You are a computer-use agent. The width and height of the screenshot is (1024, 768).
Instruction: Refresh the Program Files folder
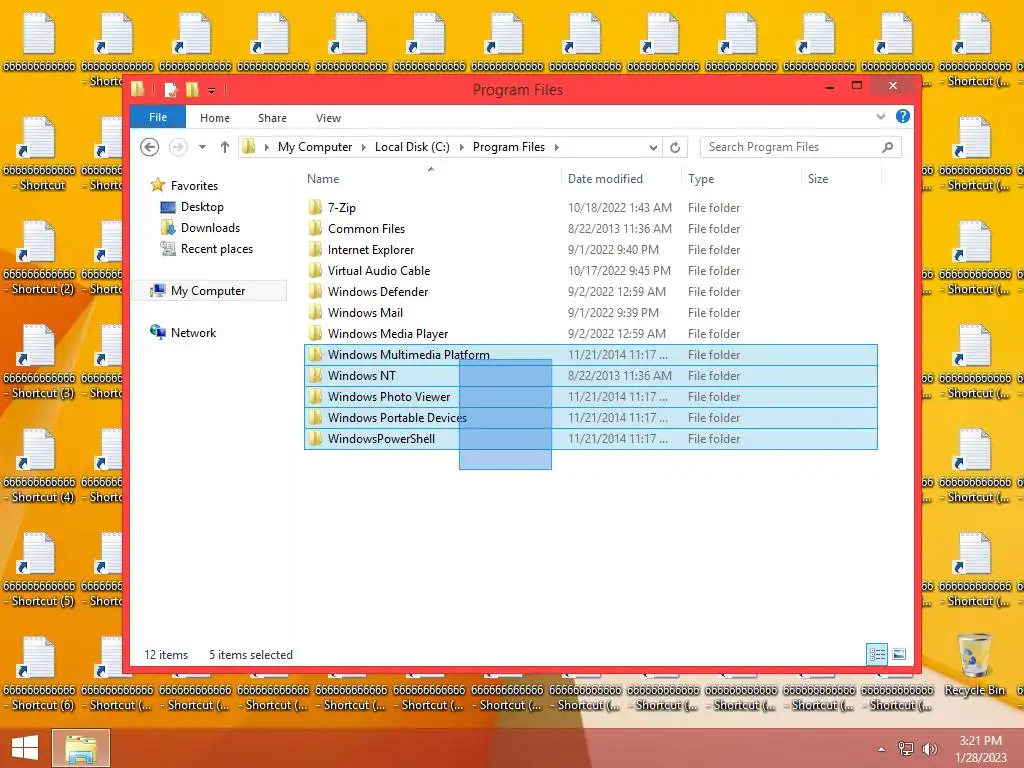pyautogui.click(x=675, y=148)
